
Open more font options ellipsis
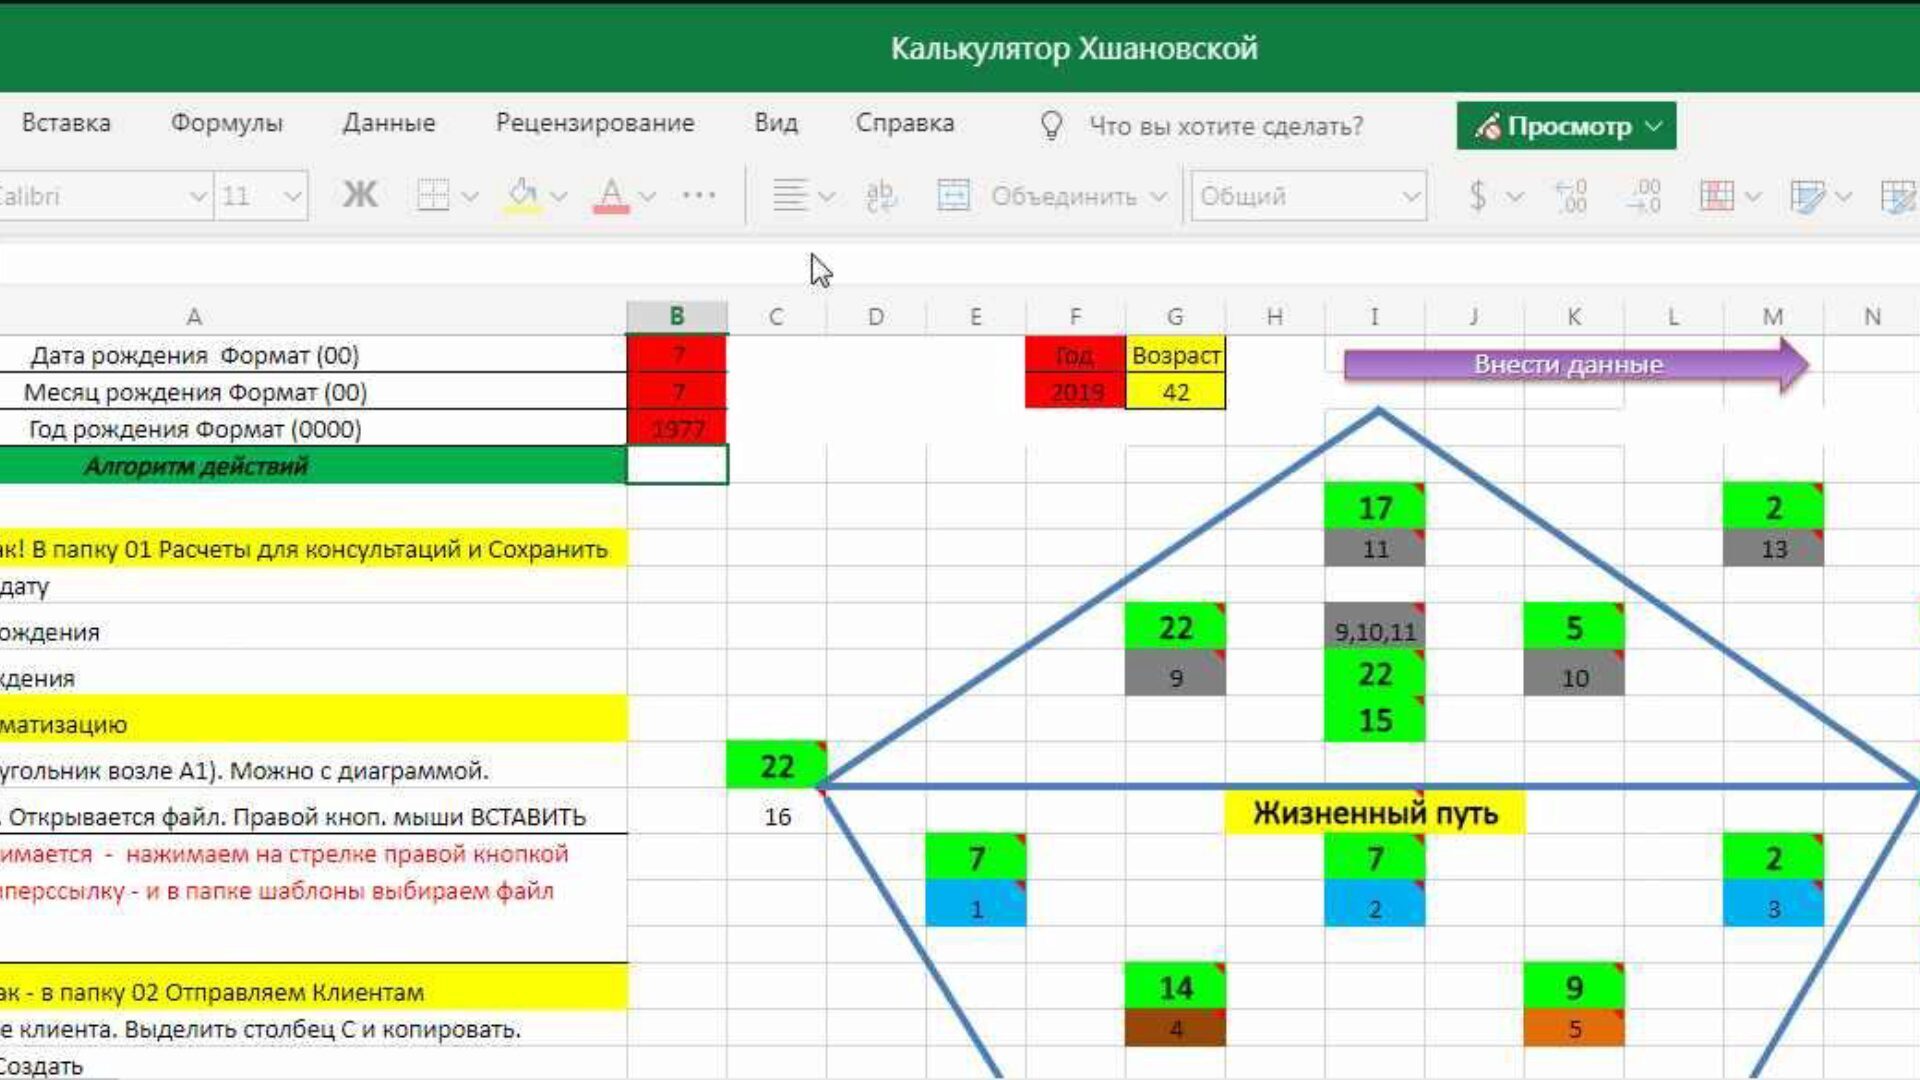click(x=699, y=195)
